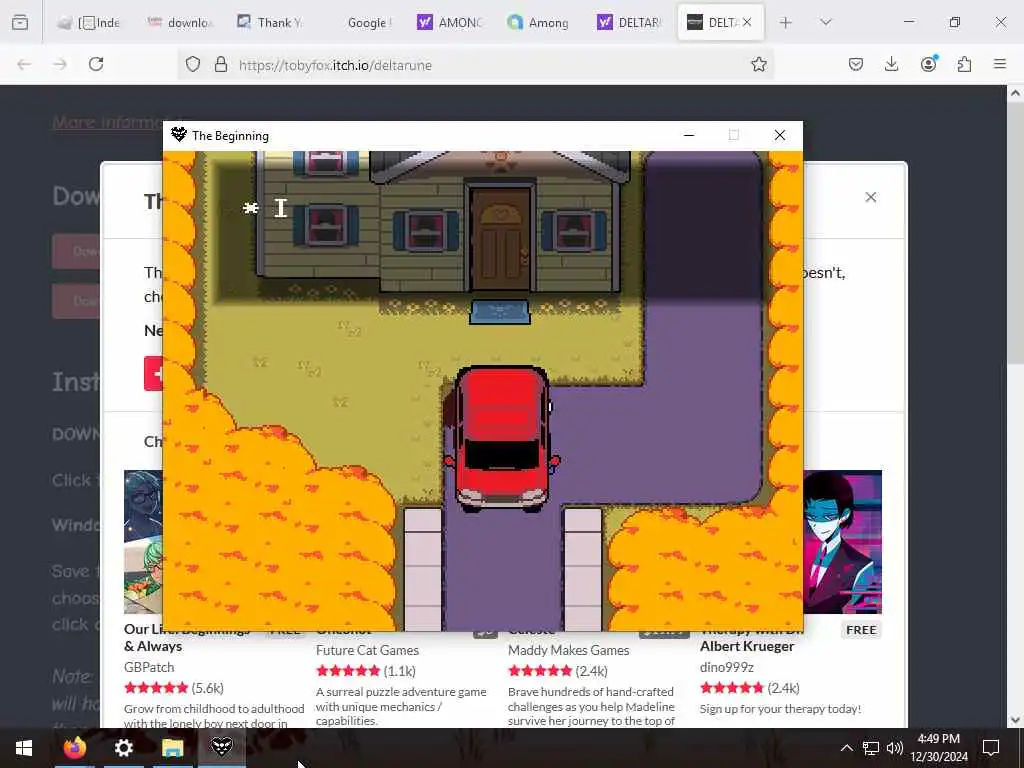Image resolution: width=1024 pixels, height=768 pixels.
Task: Open Firefox downloads panel
Action: point(891,64)
